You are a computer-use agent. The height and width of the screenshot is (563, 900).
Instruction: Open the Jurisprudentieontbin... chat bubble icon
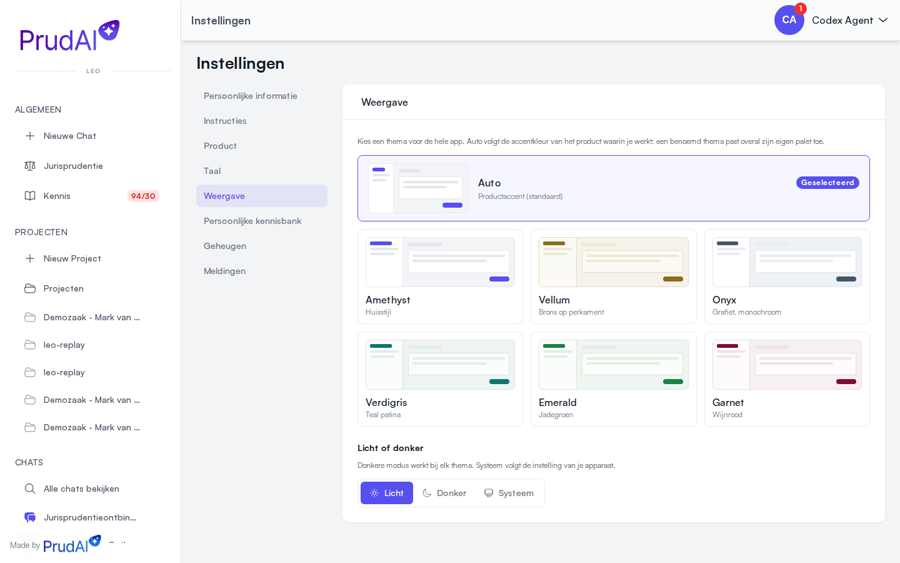30,517
